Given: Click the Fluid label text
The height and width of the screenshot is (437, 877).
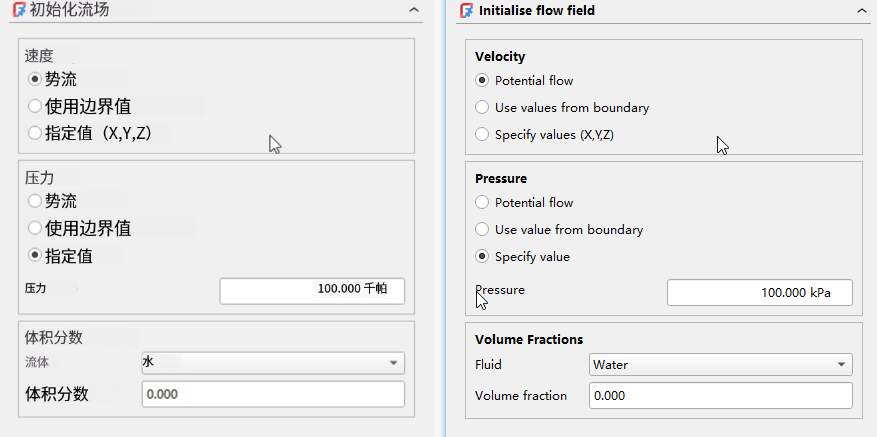Looking at the screenshot, I should coord(488,365).
